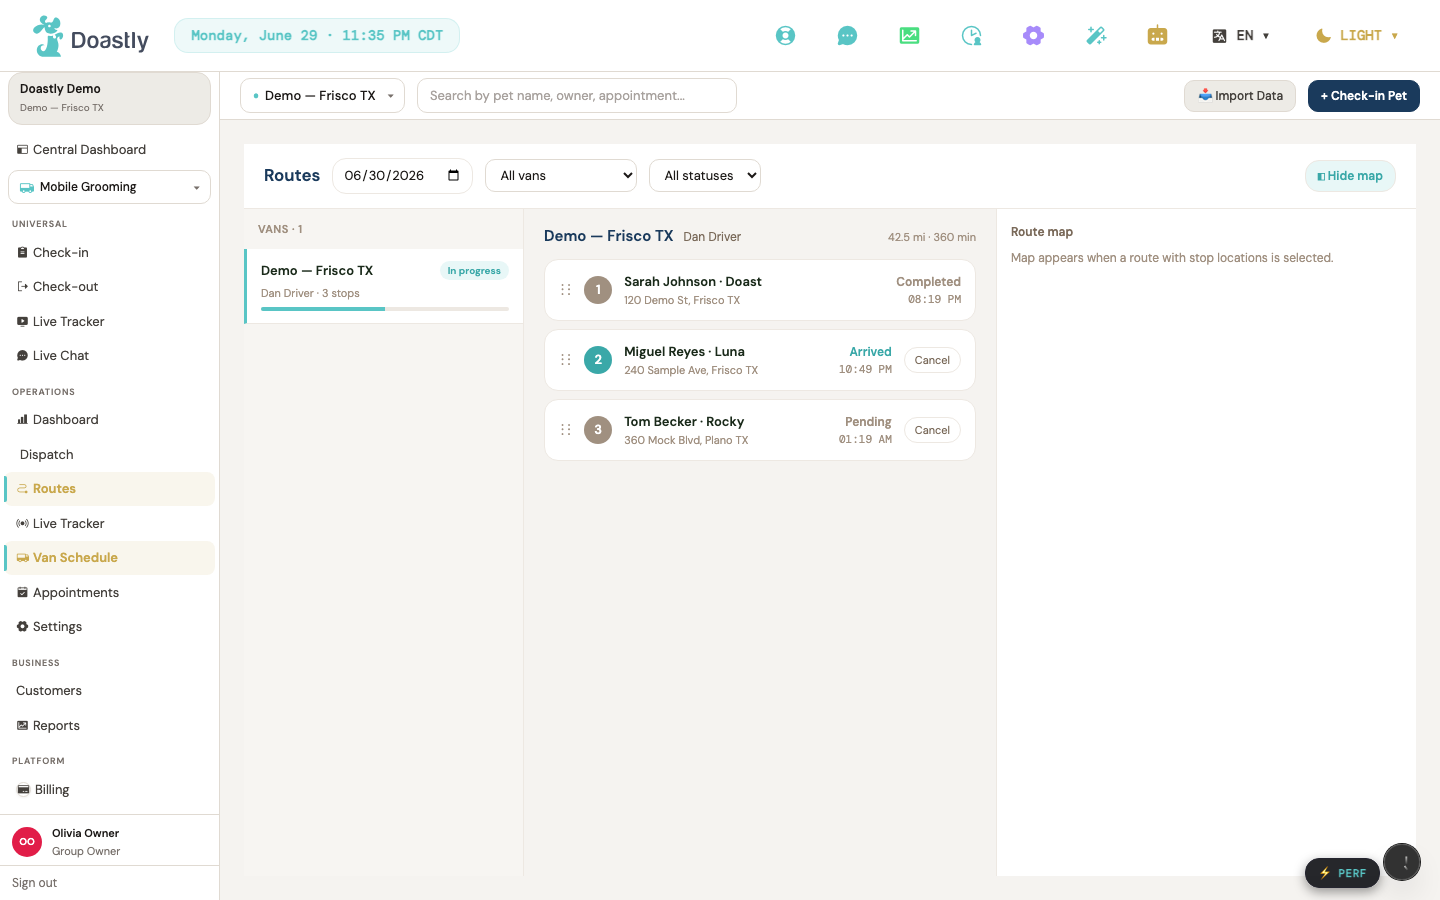Click the Doastly Demo organization card
This screenshot has height=900, width=1440.
click(x=109, y=98)
